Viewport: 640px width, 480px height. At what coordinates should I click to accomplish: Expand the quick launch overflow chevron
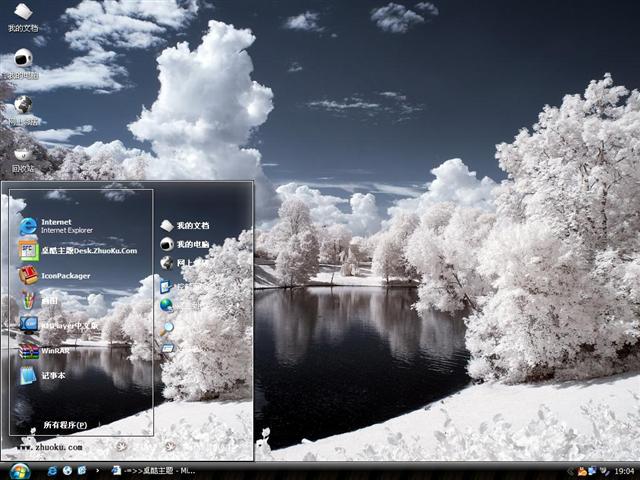97,470
